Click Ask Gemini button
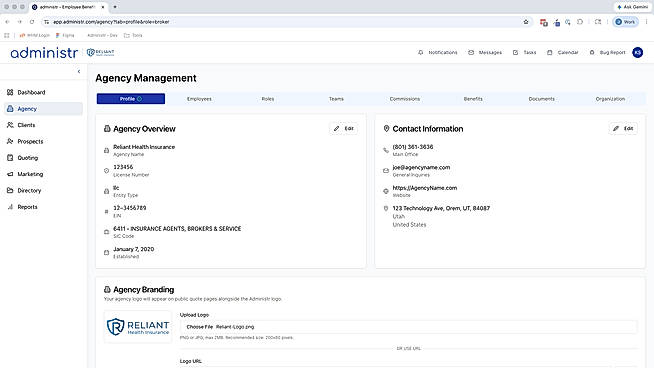 [x=633, y=7]
